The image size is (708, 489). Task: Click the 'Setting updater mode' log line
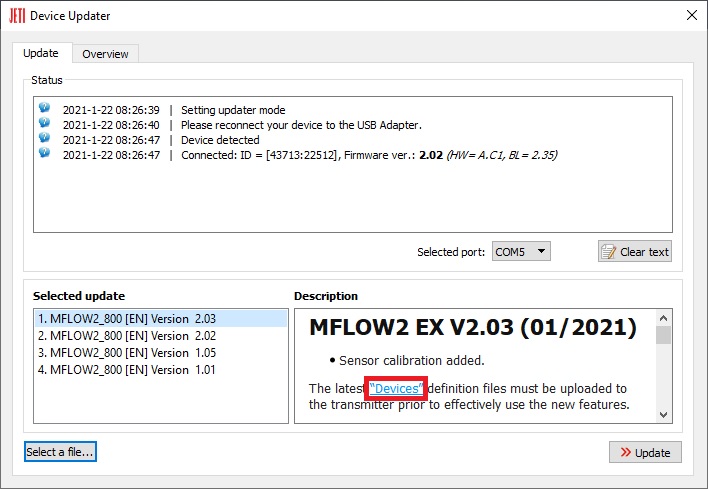click(x=233, y=110)
